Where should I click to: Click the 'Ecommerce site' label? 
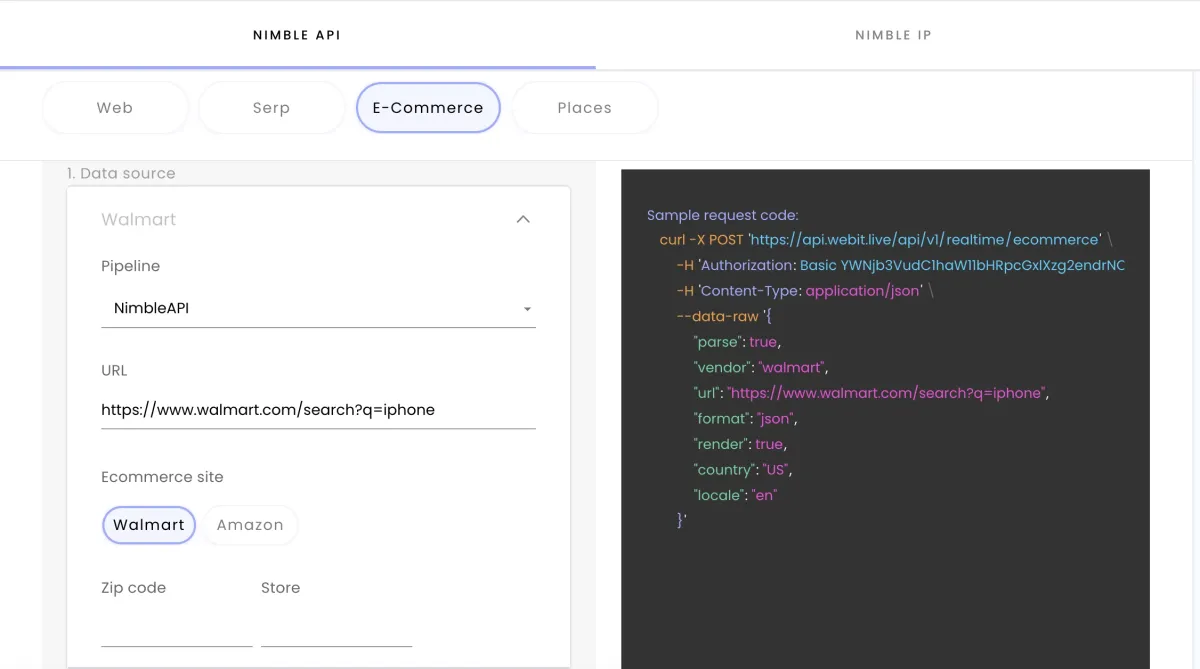[162, 477]
